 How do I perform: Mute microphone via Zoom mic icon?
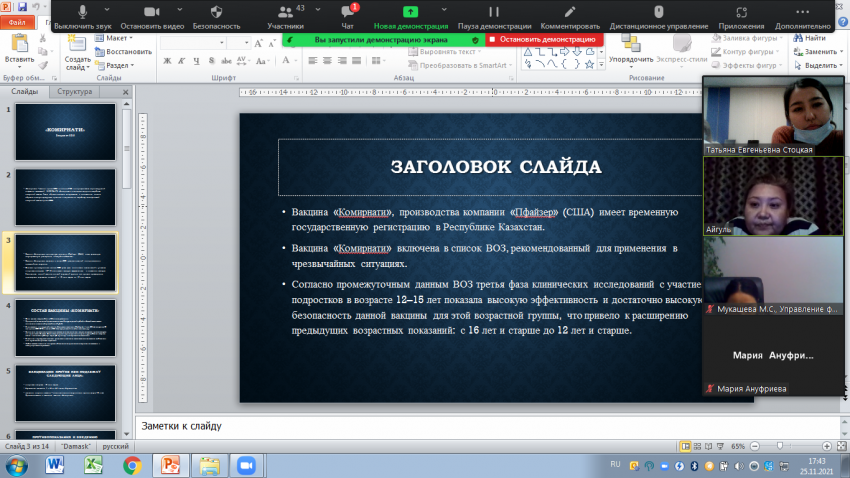(x=82, y=12)
